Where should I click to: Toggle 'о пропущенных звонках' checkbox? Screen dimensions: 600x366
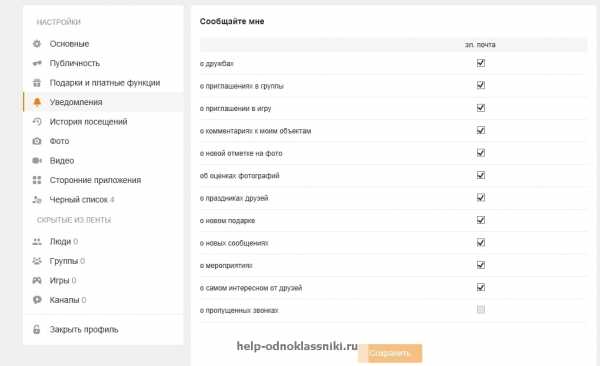coord(481,309)
